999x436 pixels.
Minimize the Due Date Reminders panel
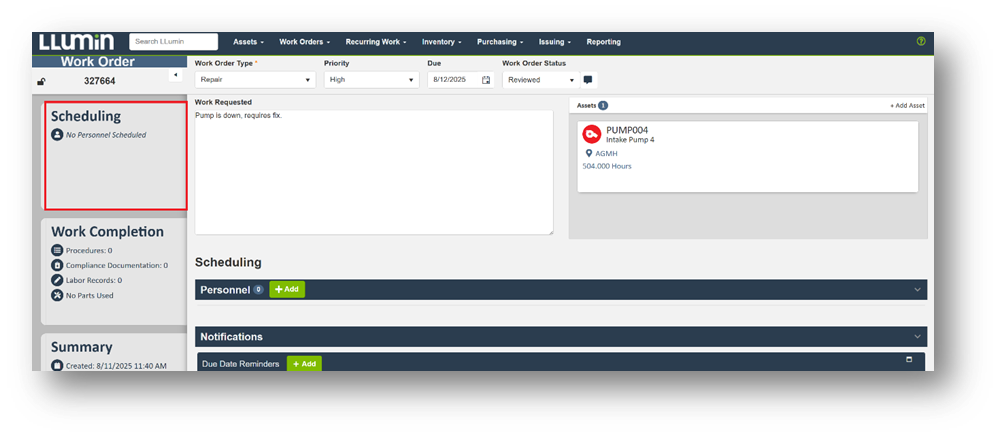(909, 359)
